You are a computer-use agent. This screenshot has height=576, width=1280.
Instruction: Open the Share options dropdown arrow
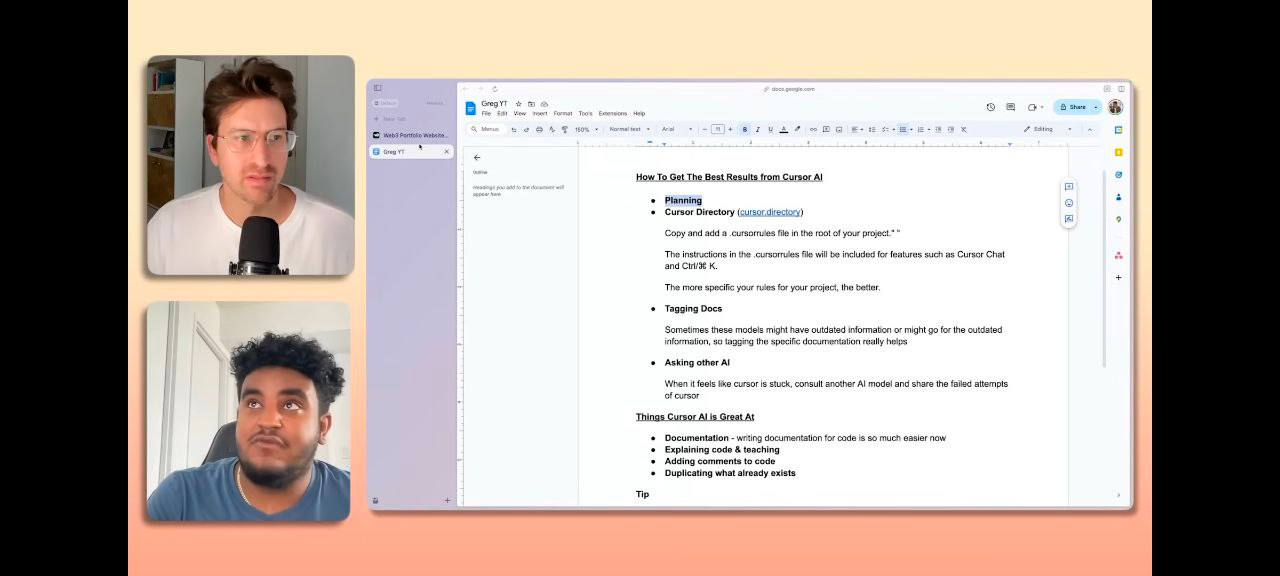[1096, 107]
